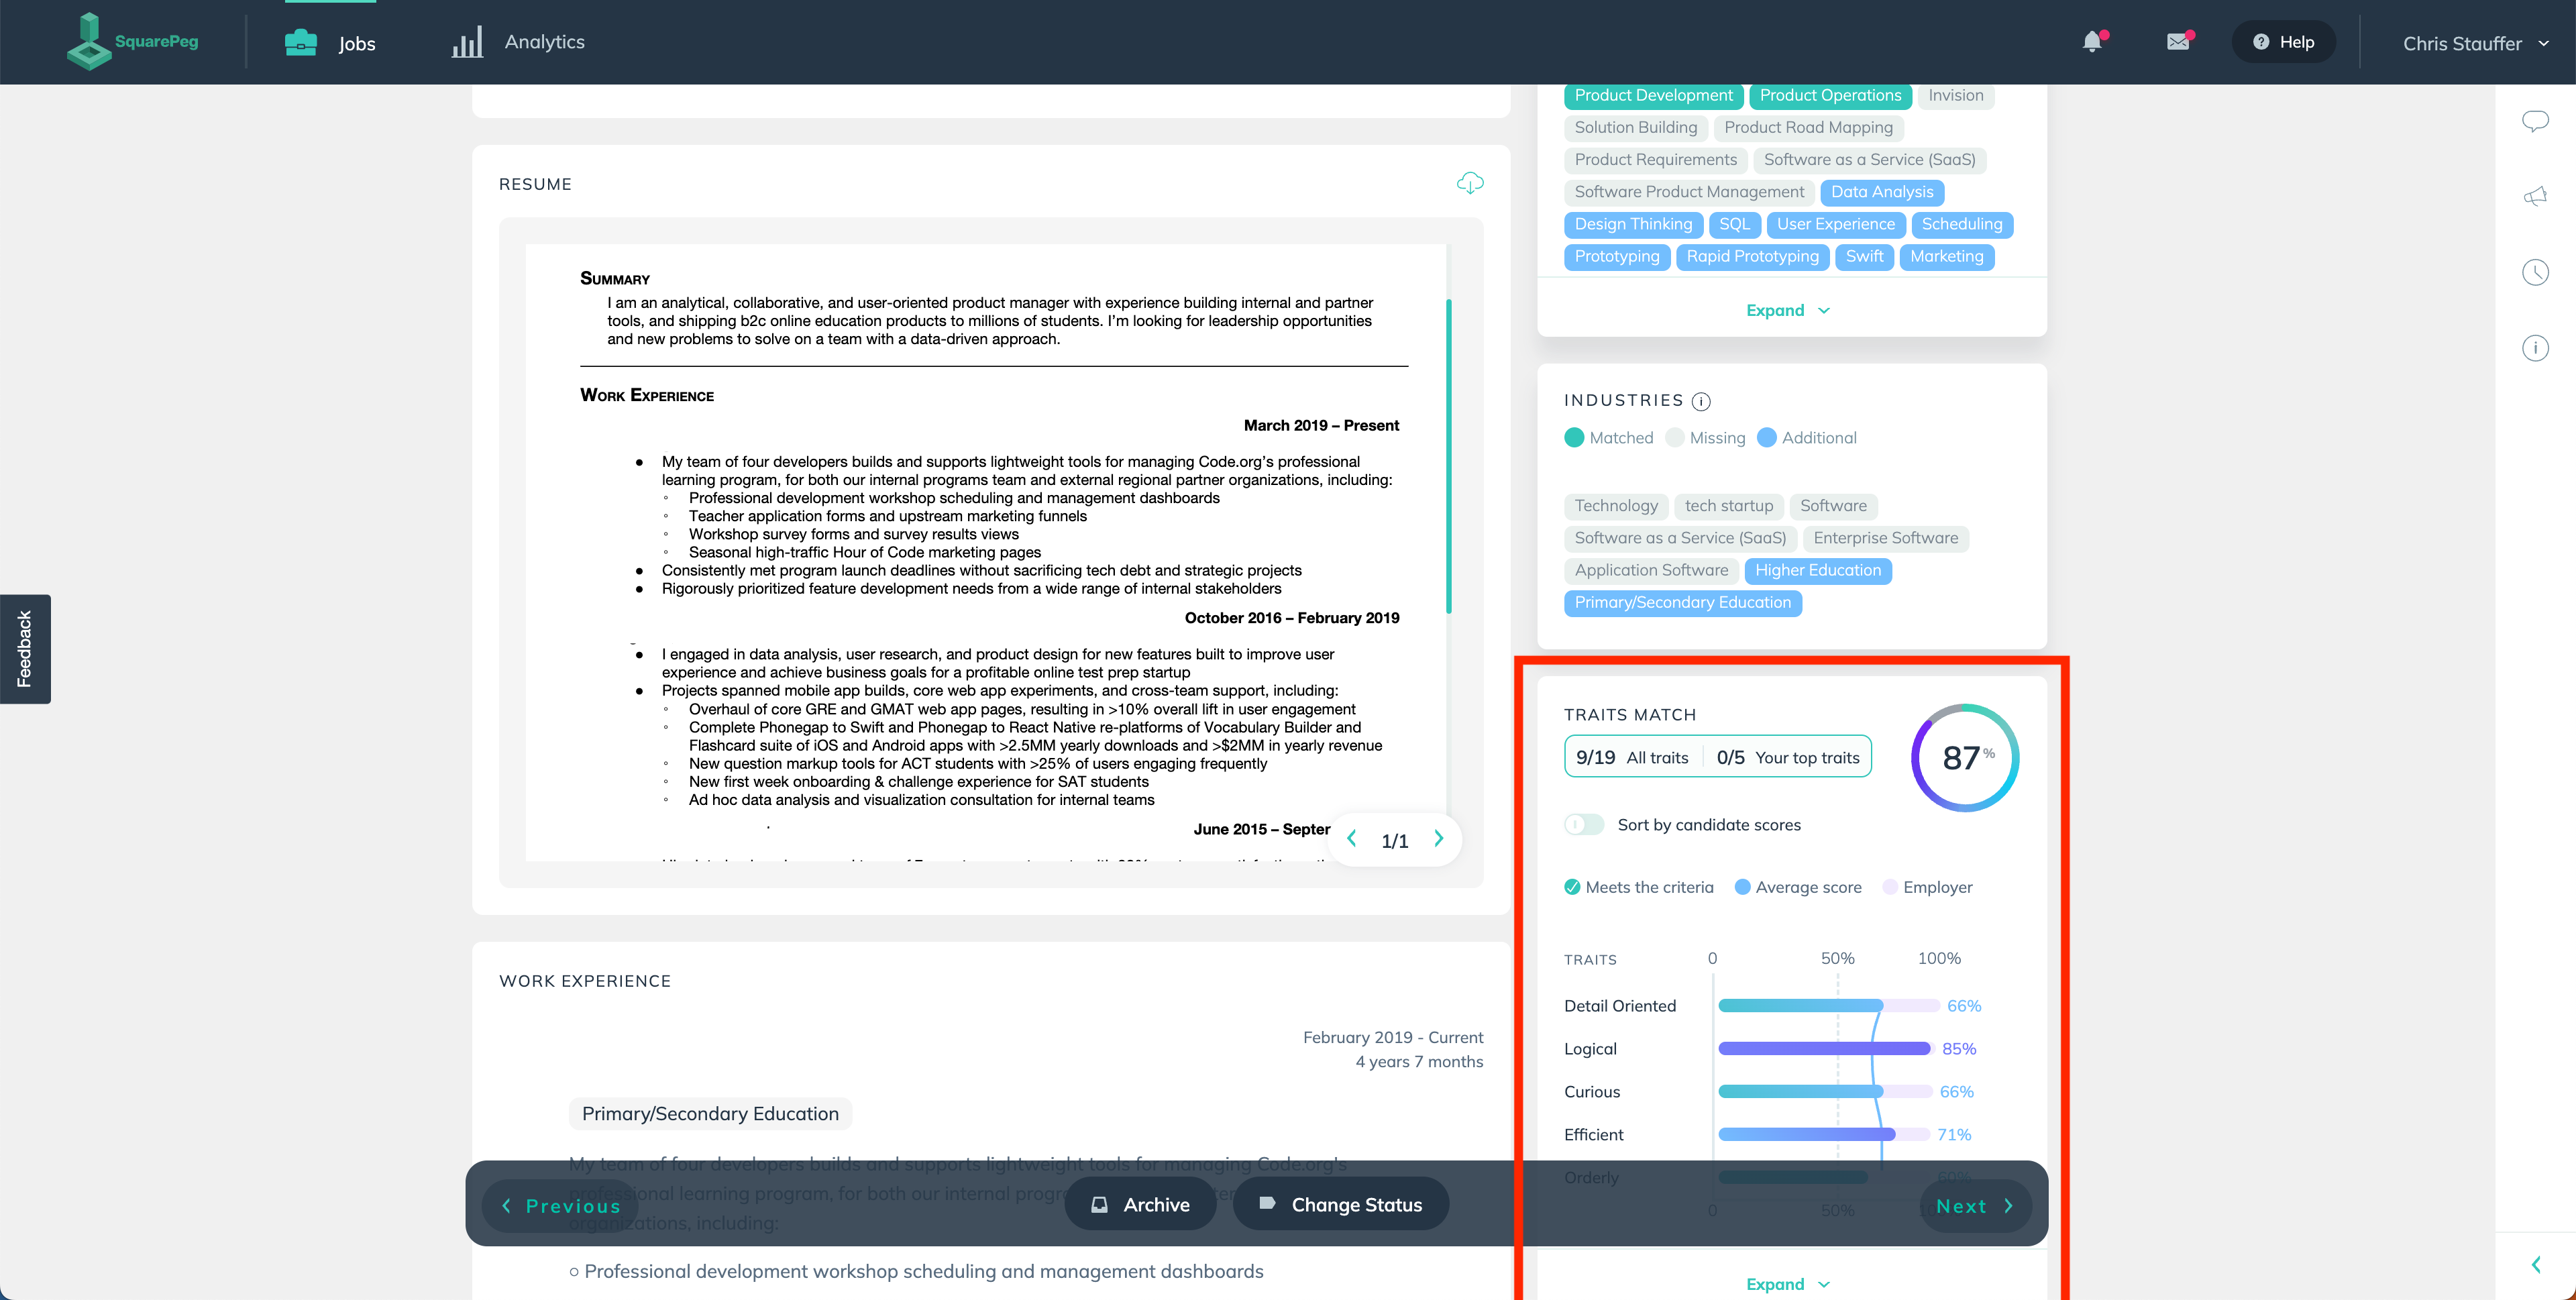The image size is (2576, 1300).
Task: Open notifications bell
Action: 2093,41
